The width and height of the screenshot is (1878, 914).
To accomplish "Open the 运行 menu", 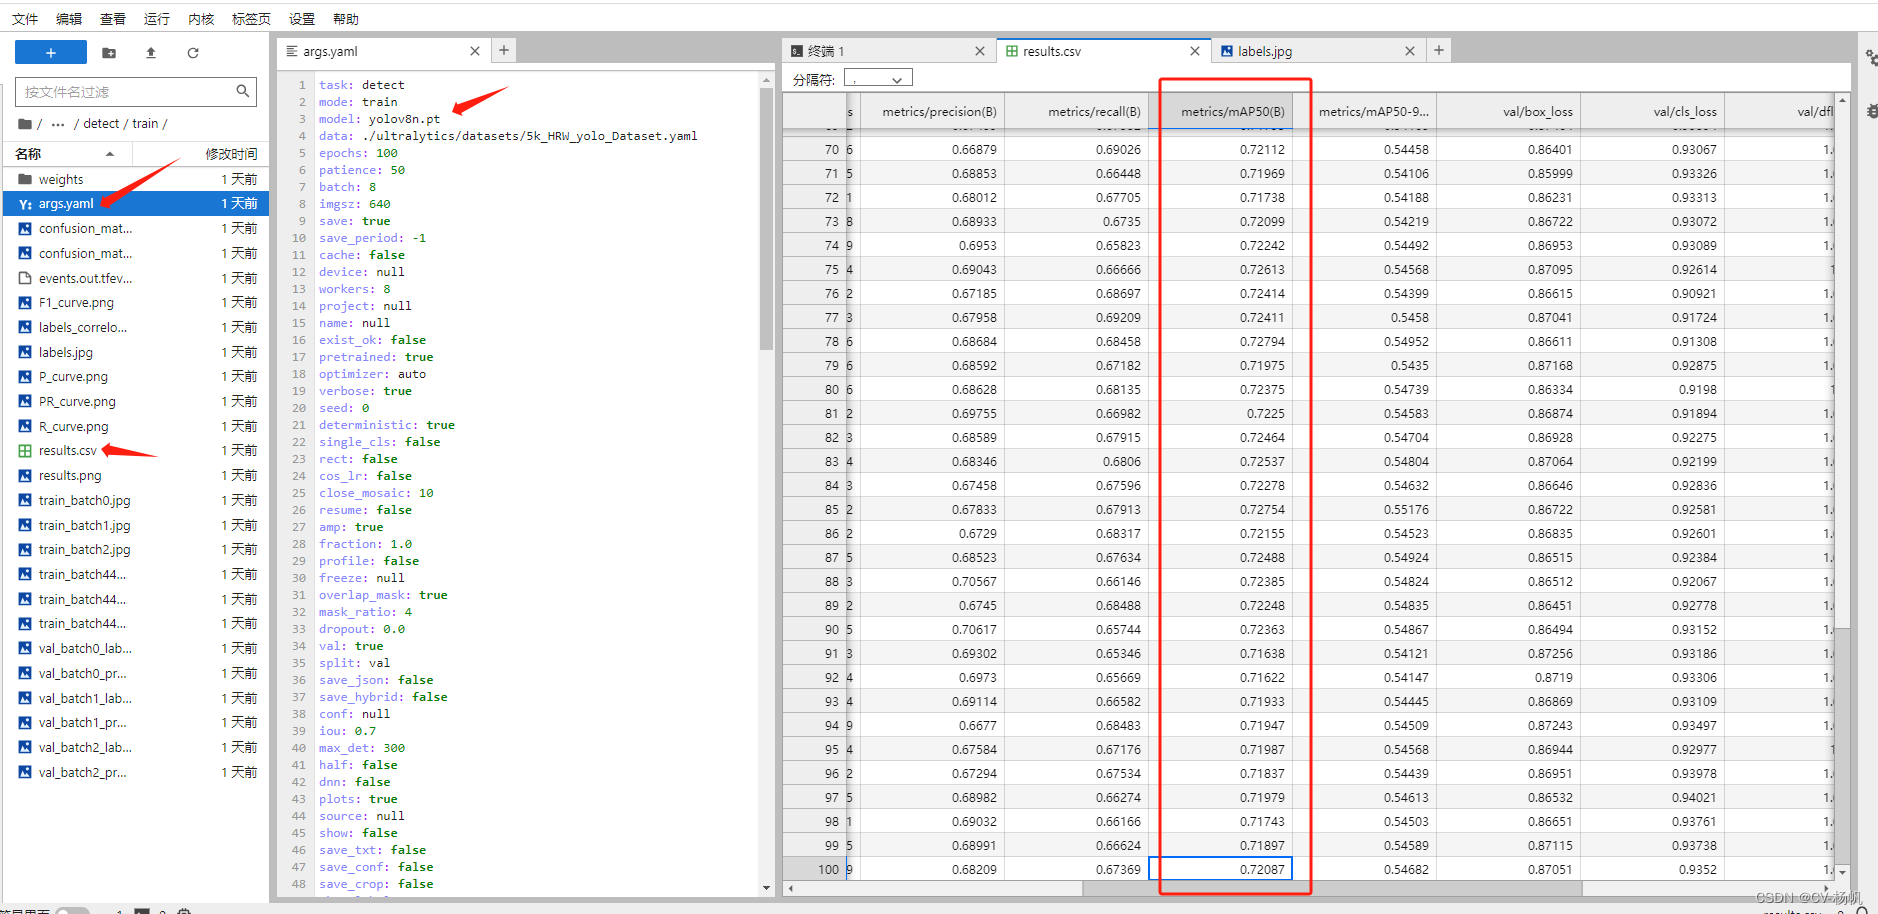I will 157,19.
